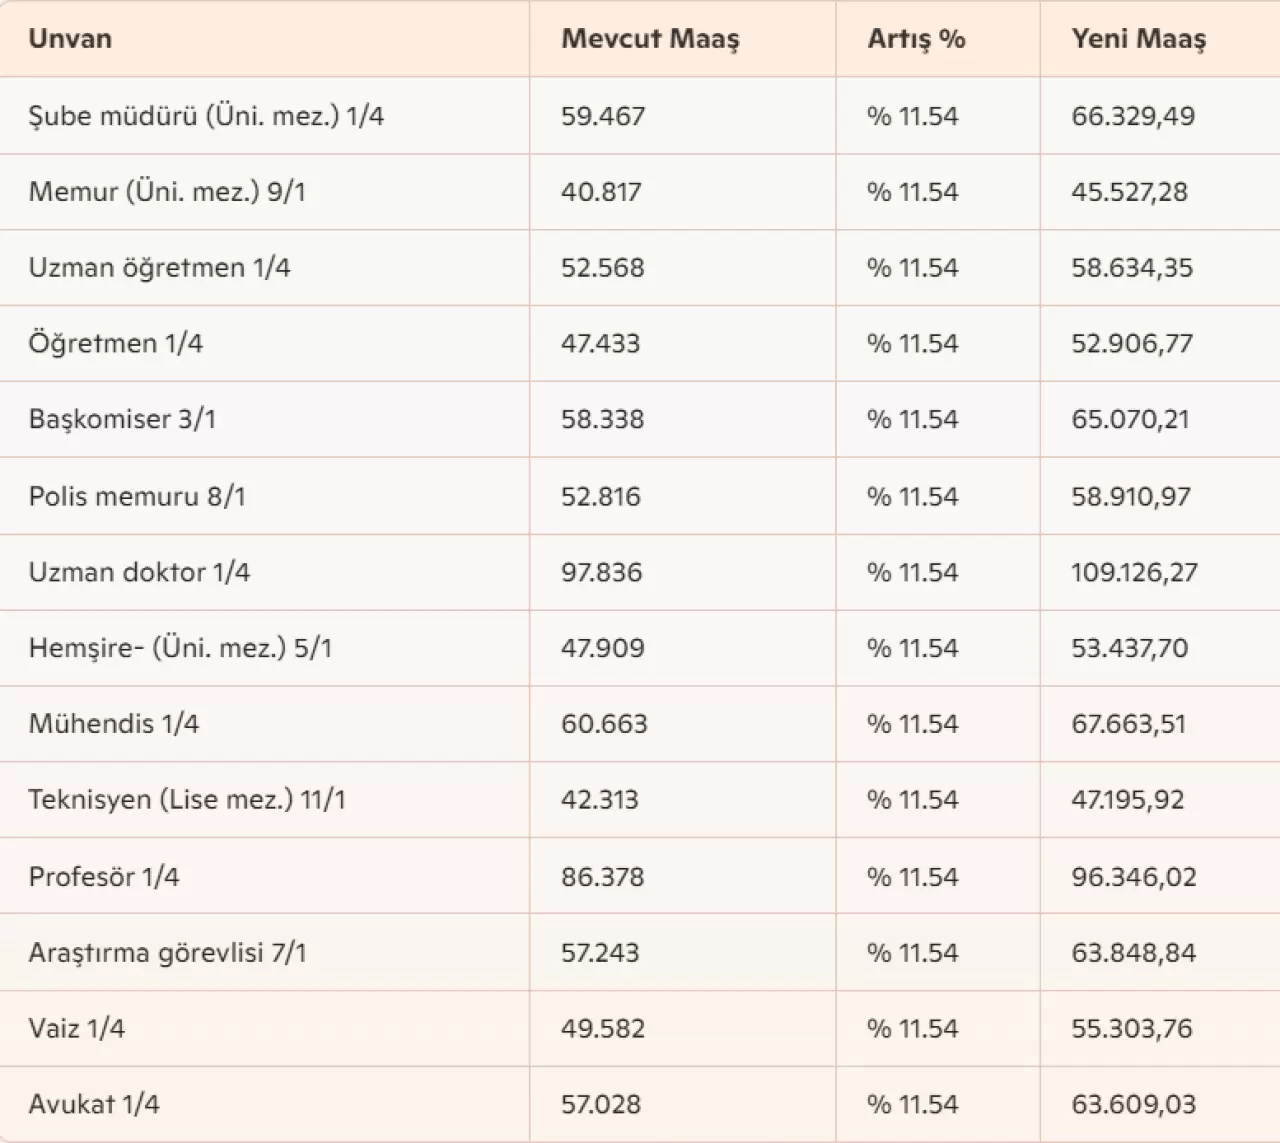Viewport: 1280px width, 1143px height.
Task: Click current salary value 57.243
Action: tap(600, 953)
